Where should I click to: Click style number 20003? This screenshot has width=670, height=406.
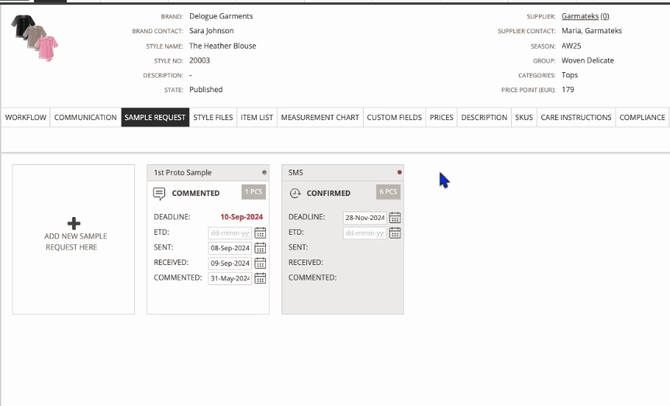pyautogui.click(x=200, y=60)
